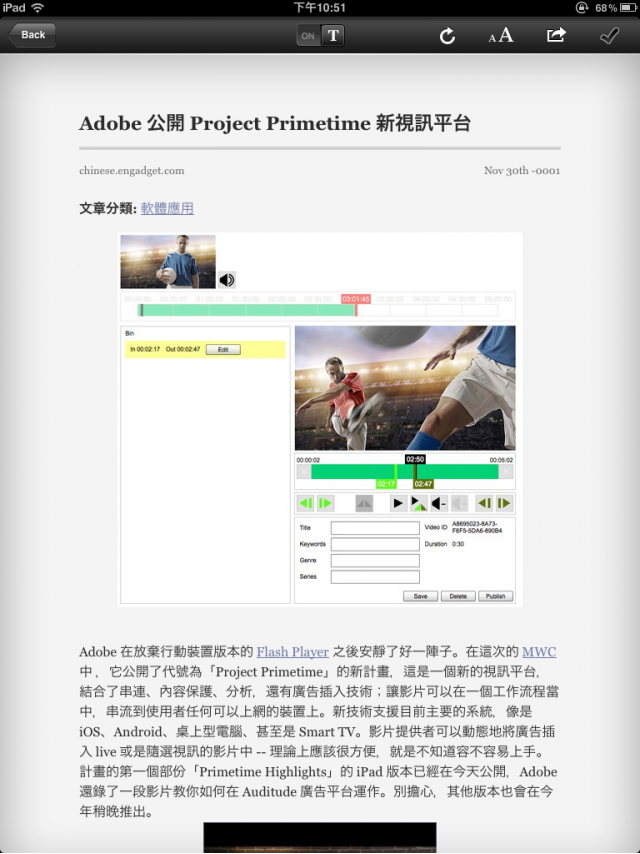
Task: Tap the Back button
Action: pos(32,35)
